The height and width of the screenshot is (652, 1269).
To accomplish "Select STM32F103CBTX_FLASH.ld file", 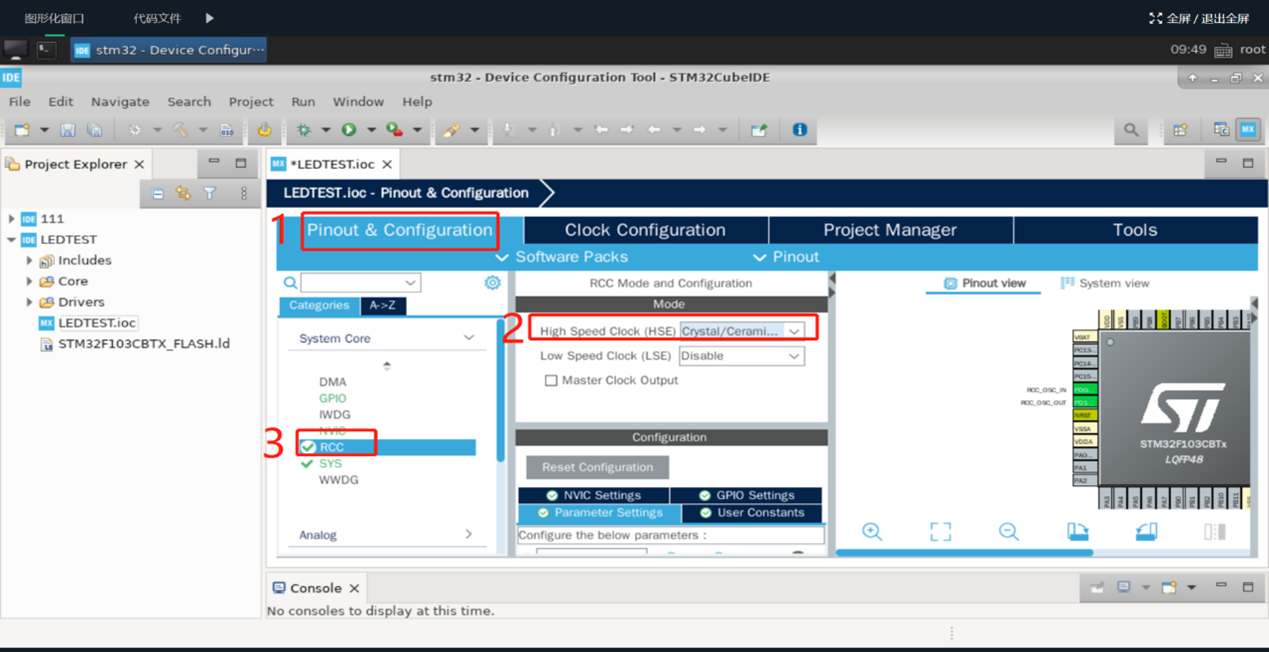I will click(144, 344).
